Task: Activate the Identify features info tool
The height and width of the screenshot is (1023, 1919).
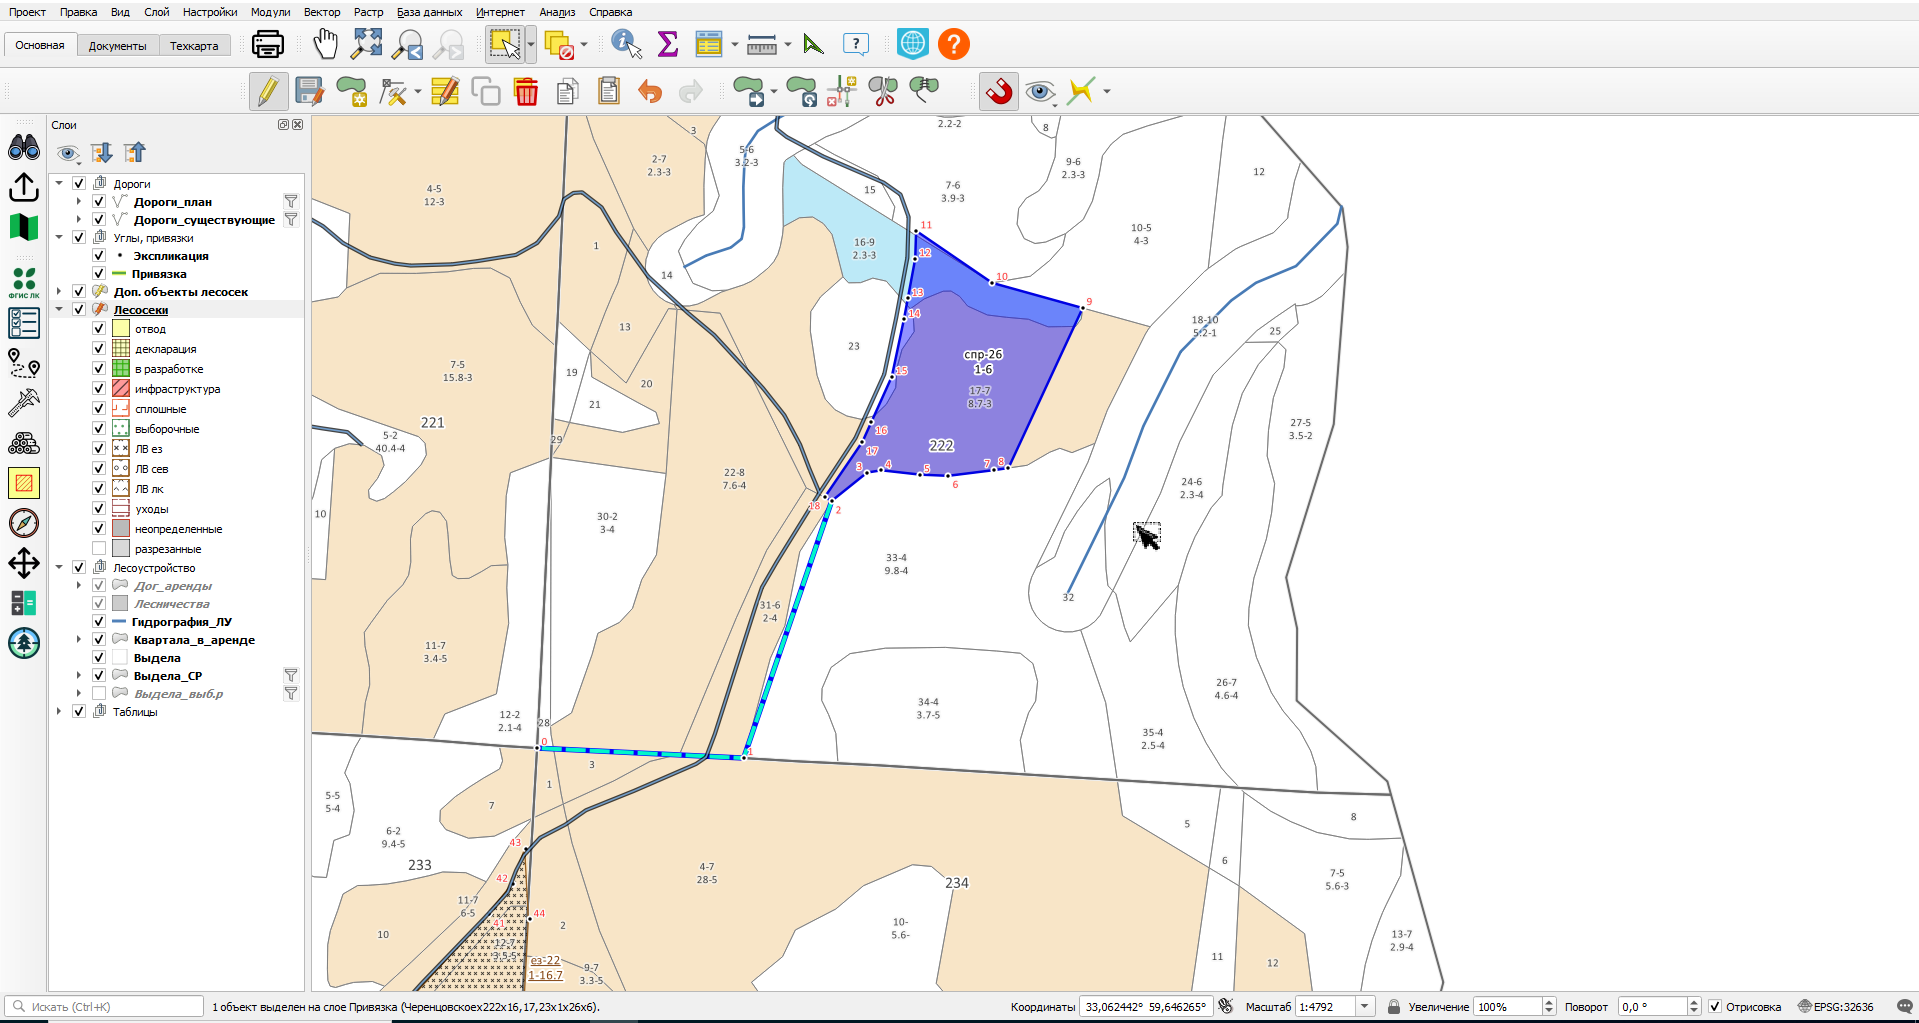Action: pos(626,44)
